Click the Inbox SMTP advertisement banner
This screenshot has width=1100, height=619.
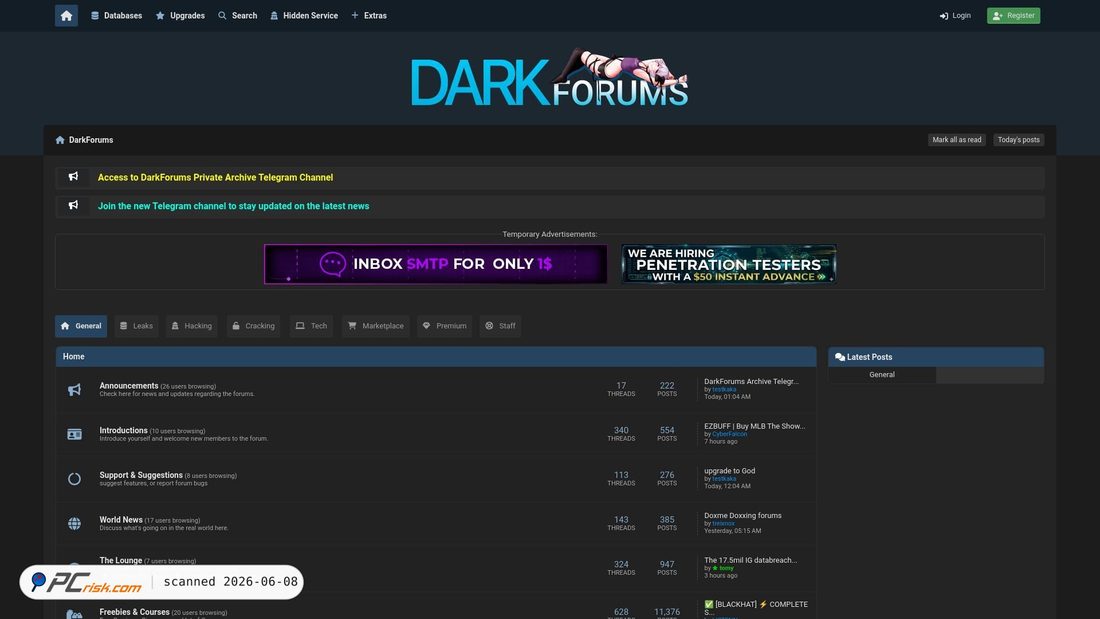tap(436, 264)
